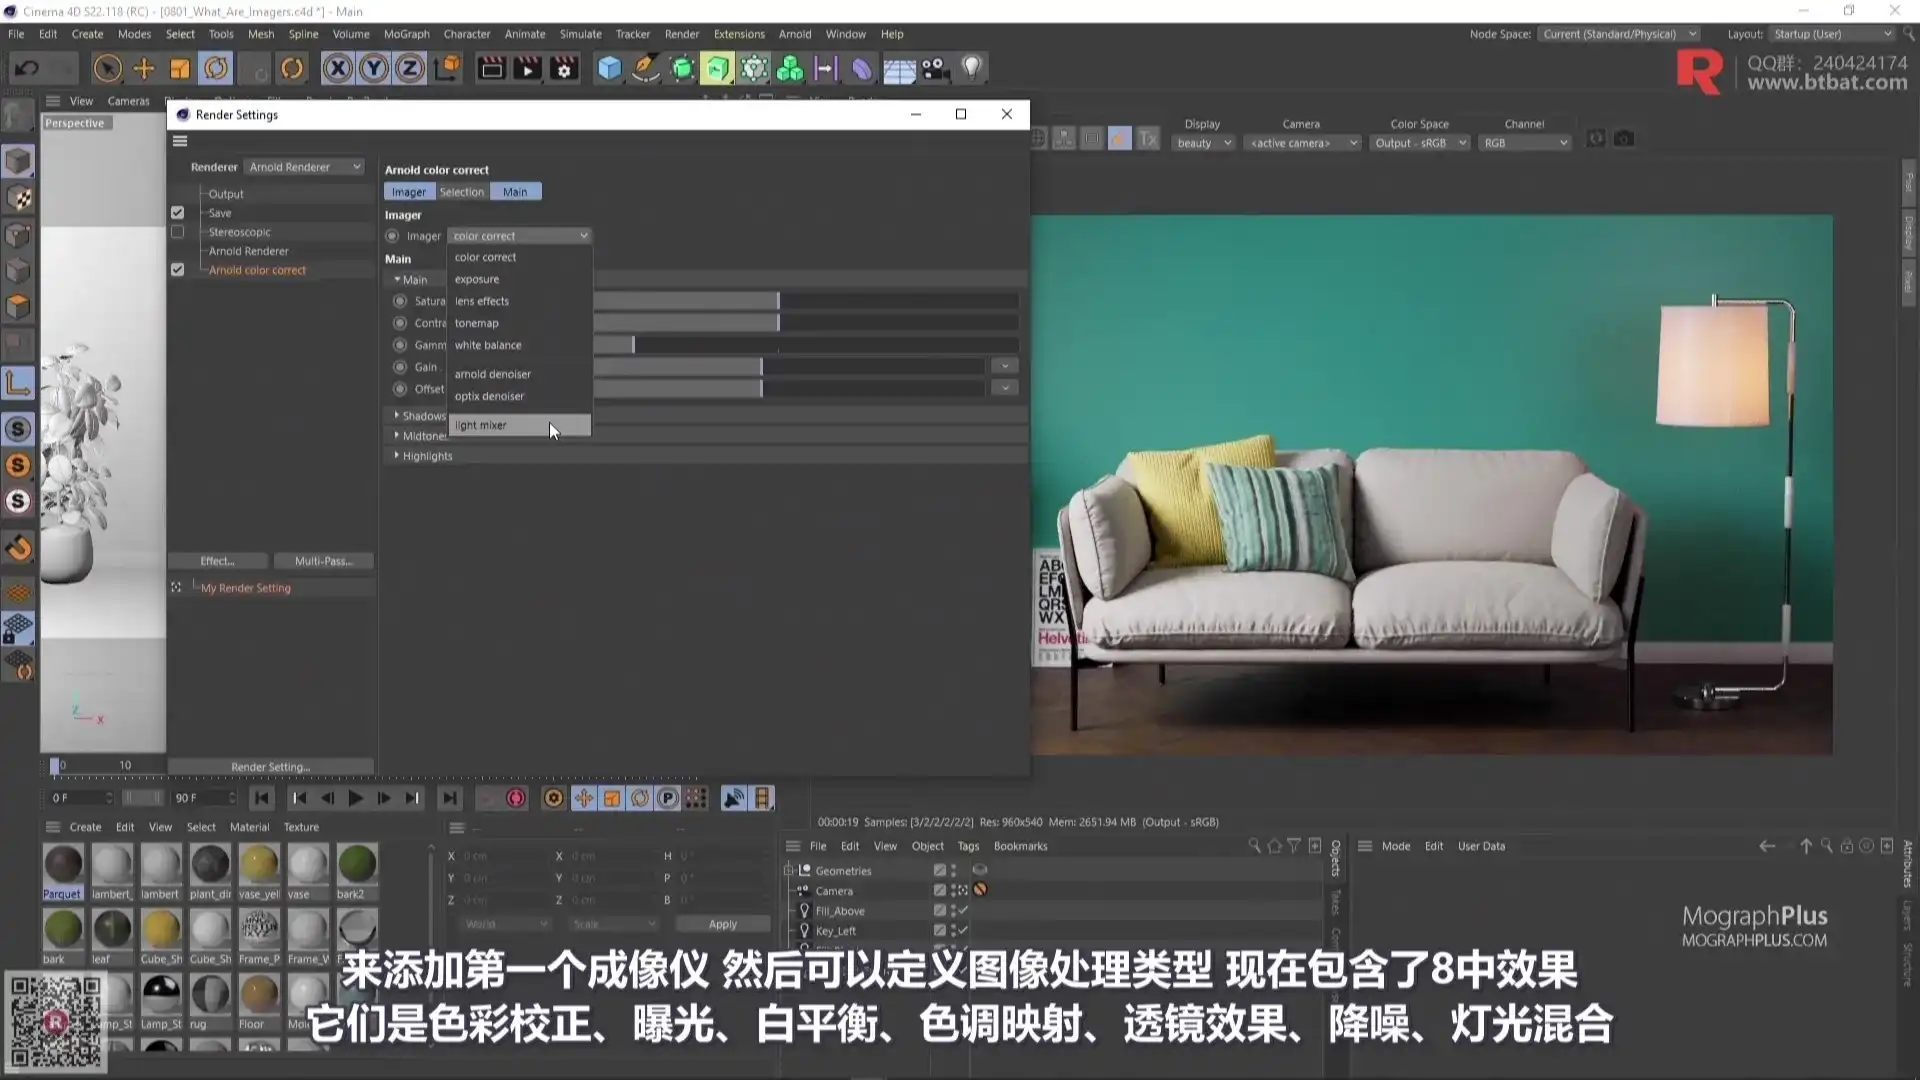Switch to the Selection tab in Arnold color correct
Image resolution: width=1920 pixels, height=1080 pixels.
click(461, 191)
